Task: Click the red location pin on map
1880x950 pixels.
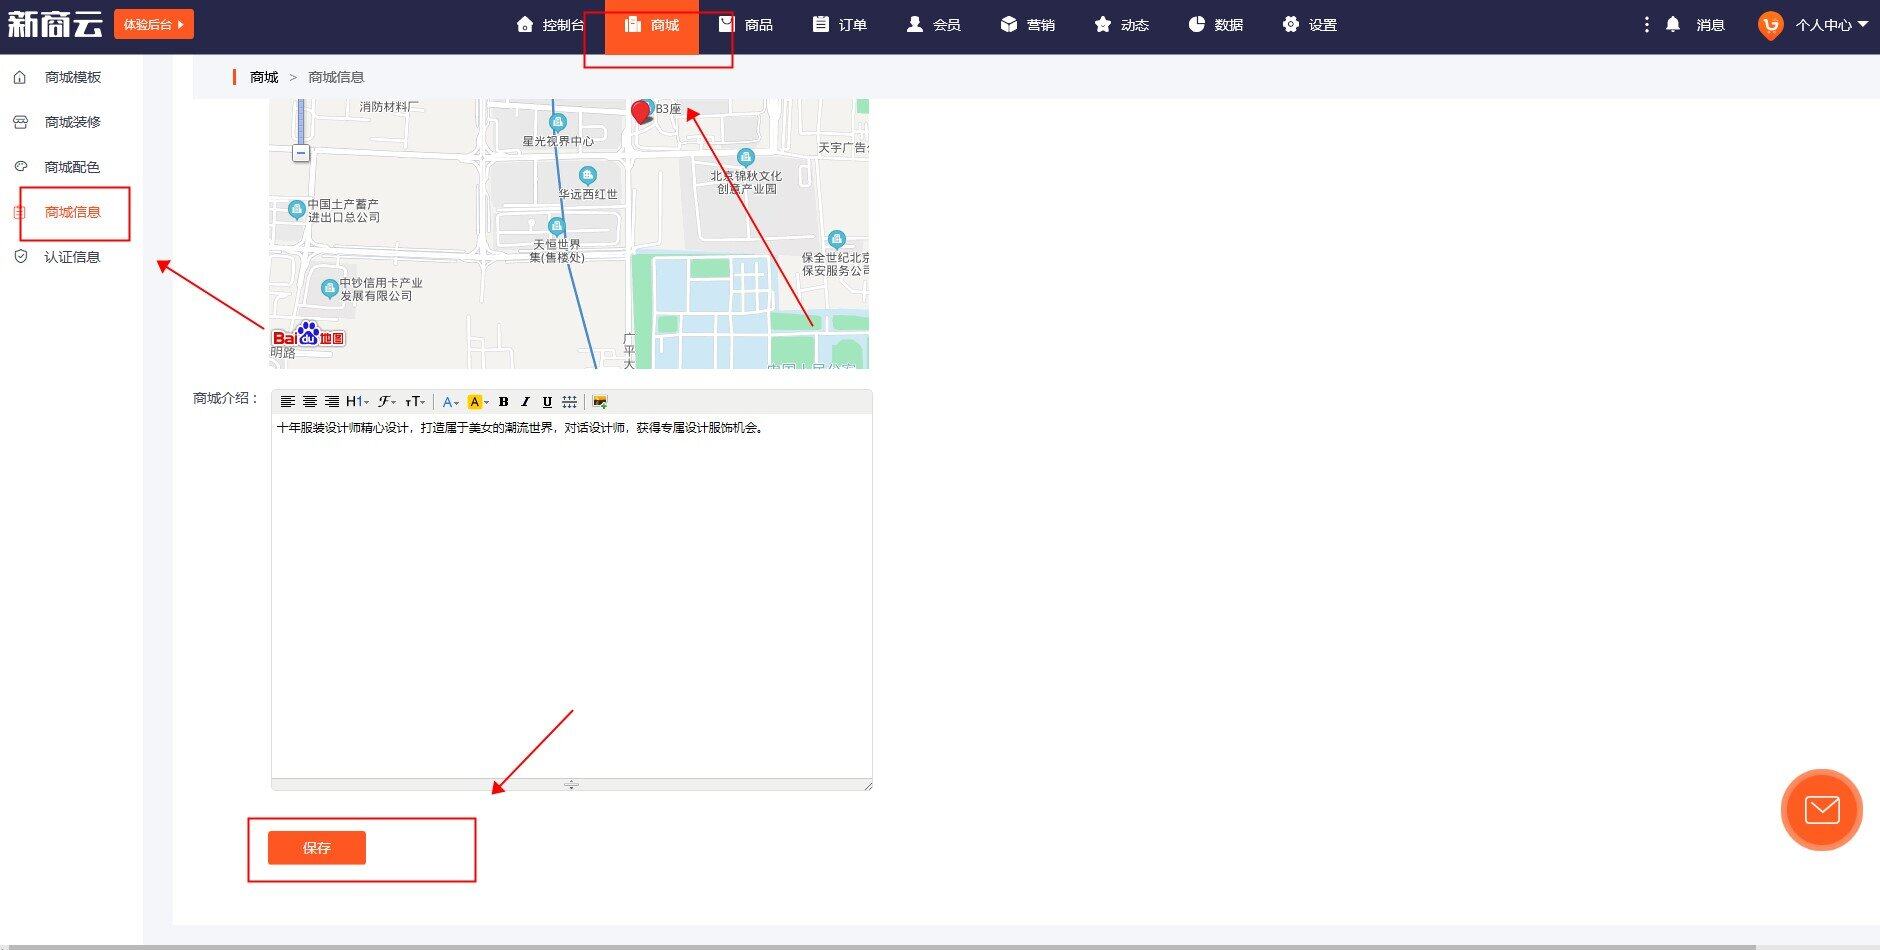Action: (641, 111)
